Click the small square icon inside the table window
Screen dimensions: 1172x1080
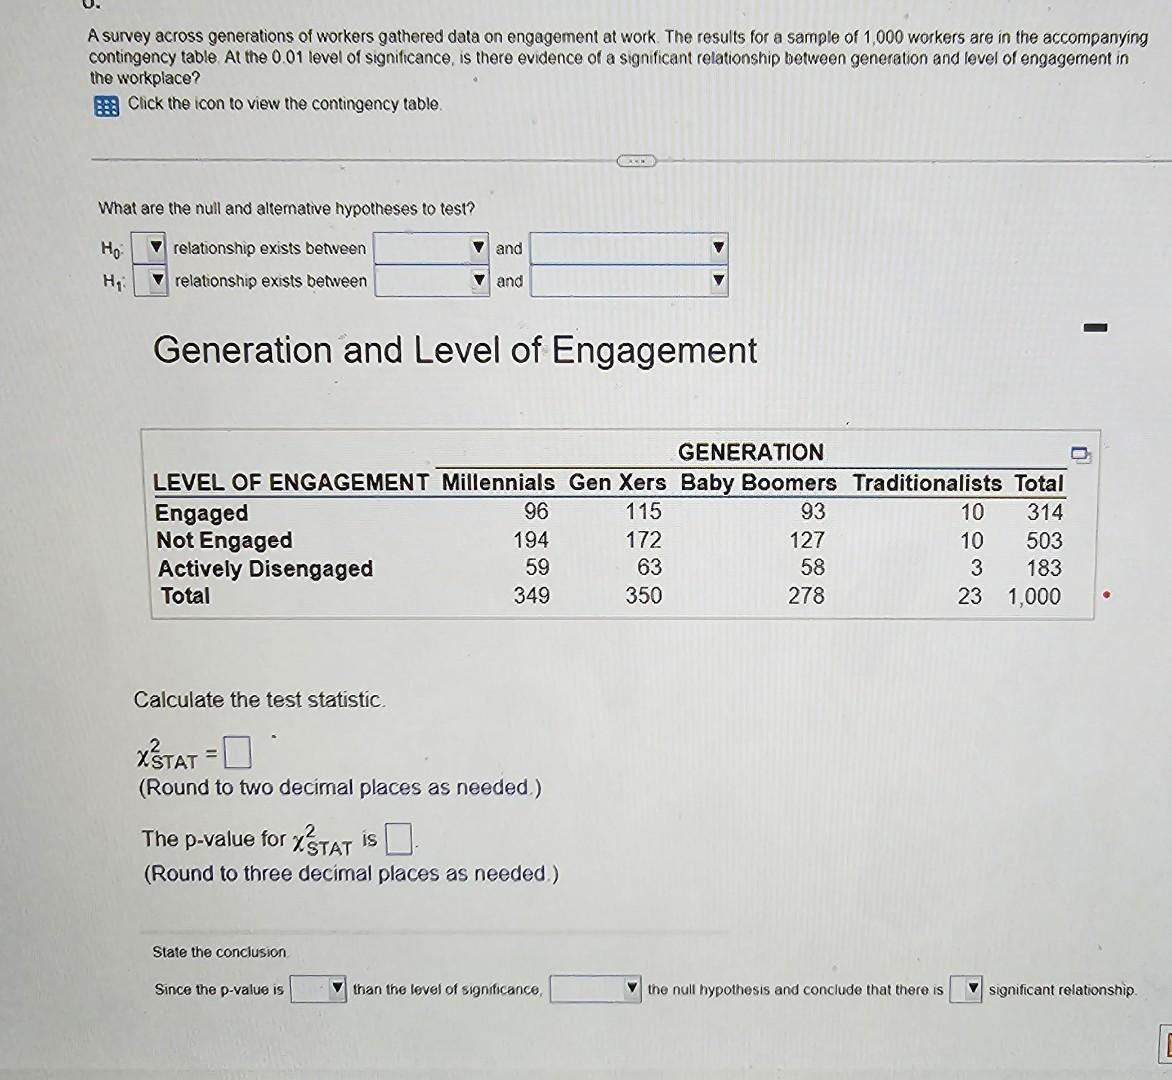click(x=1081, y=454)
